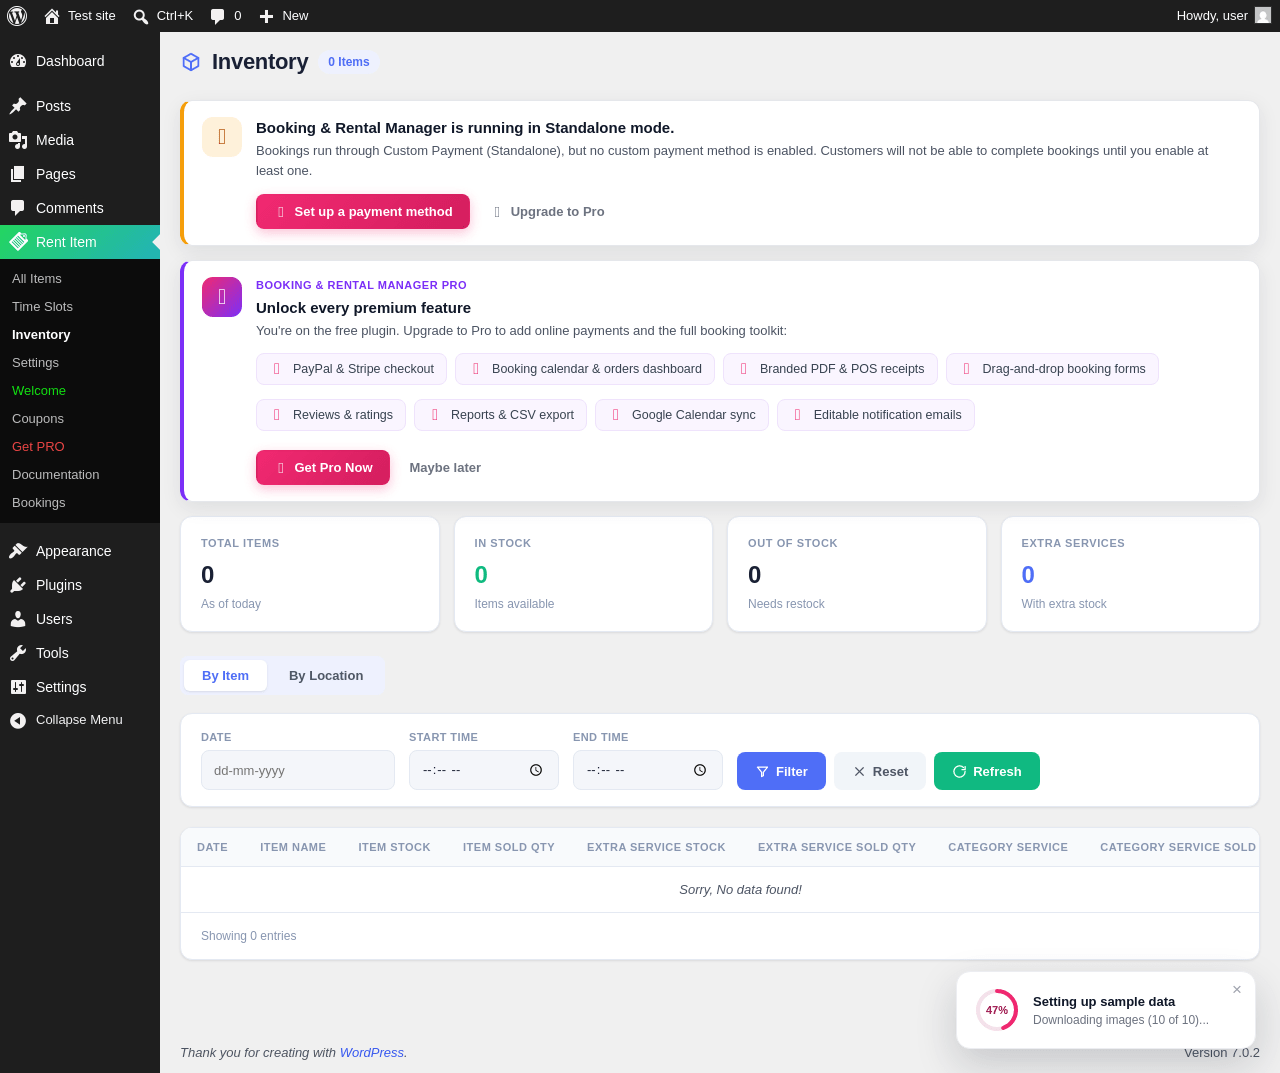Click the Inventory cube icon in header

coord(191,62)
